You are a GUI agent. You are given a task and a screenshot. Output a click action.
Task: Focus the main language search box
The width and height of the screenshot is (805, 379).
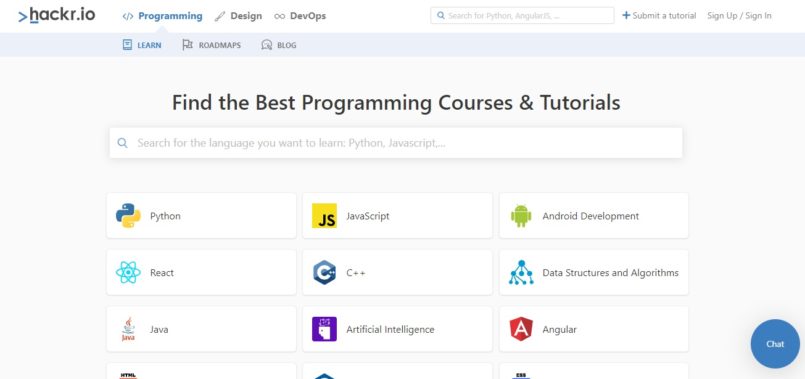click(x=396, y=143)
